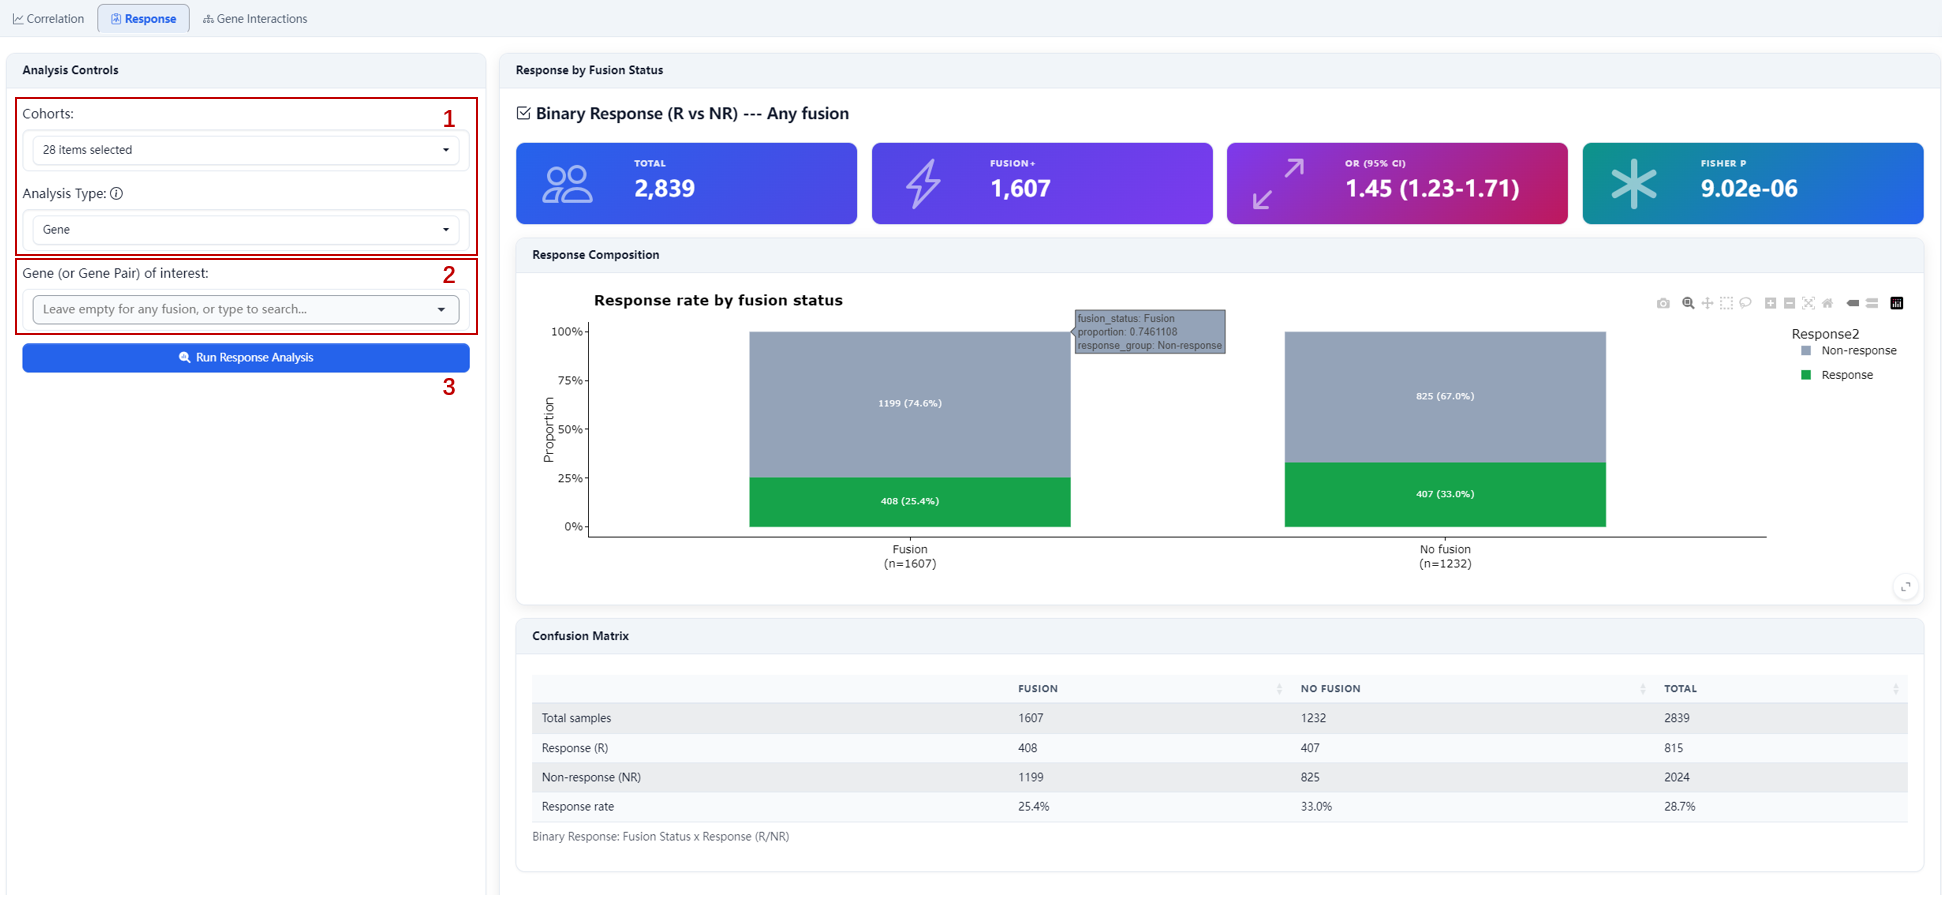
Task: Click the autoscale icon in chart toolbar
Action: click(1808, 303)
